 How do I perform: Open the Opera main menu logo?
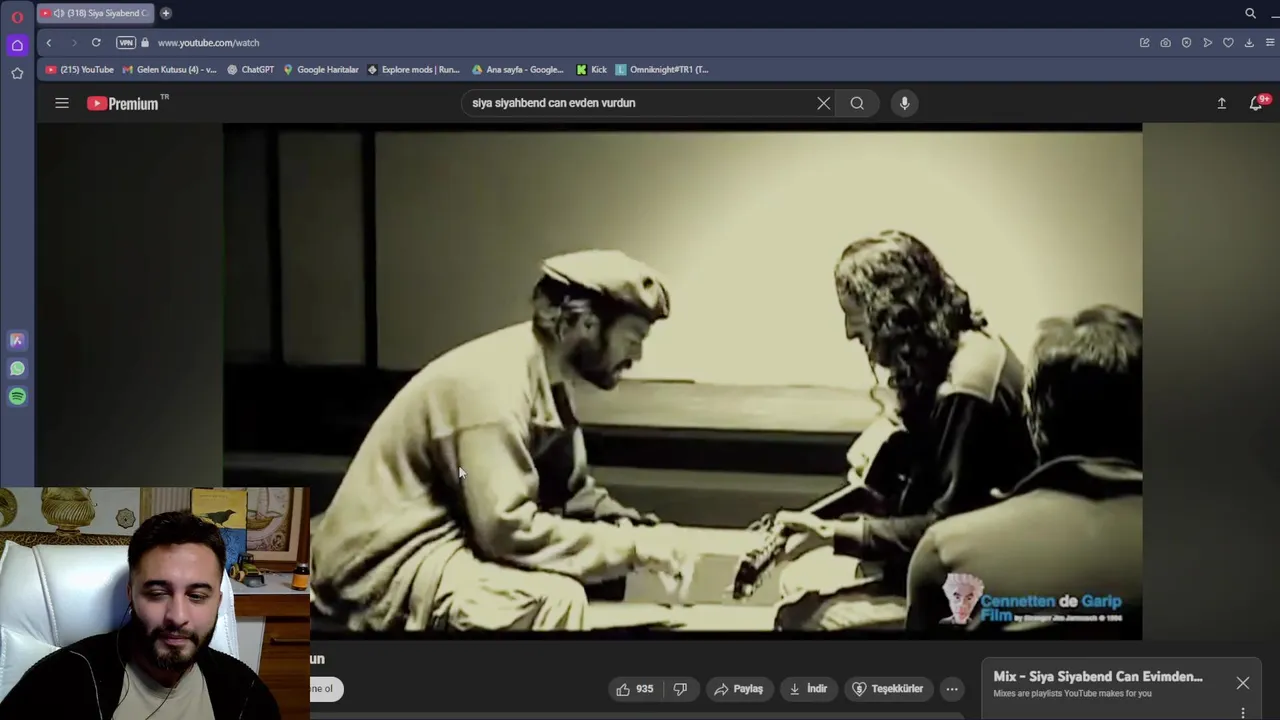17,16
